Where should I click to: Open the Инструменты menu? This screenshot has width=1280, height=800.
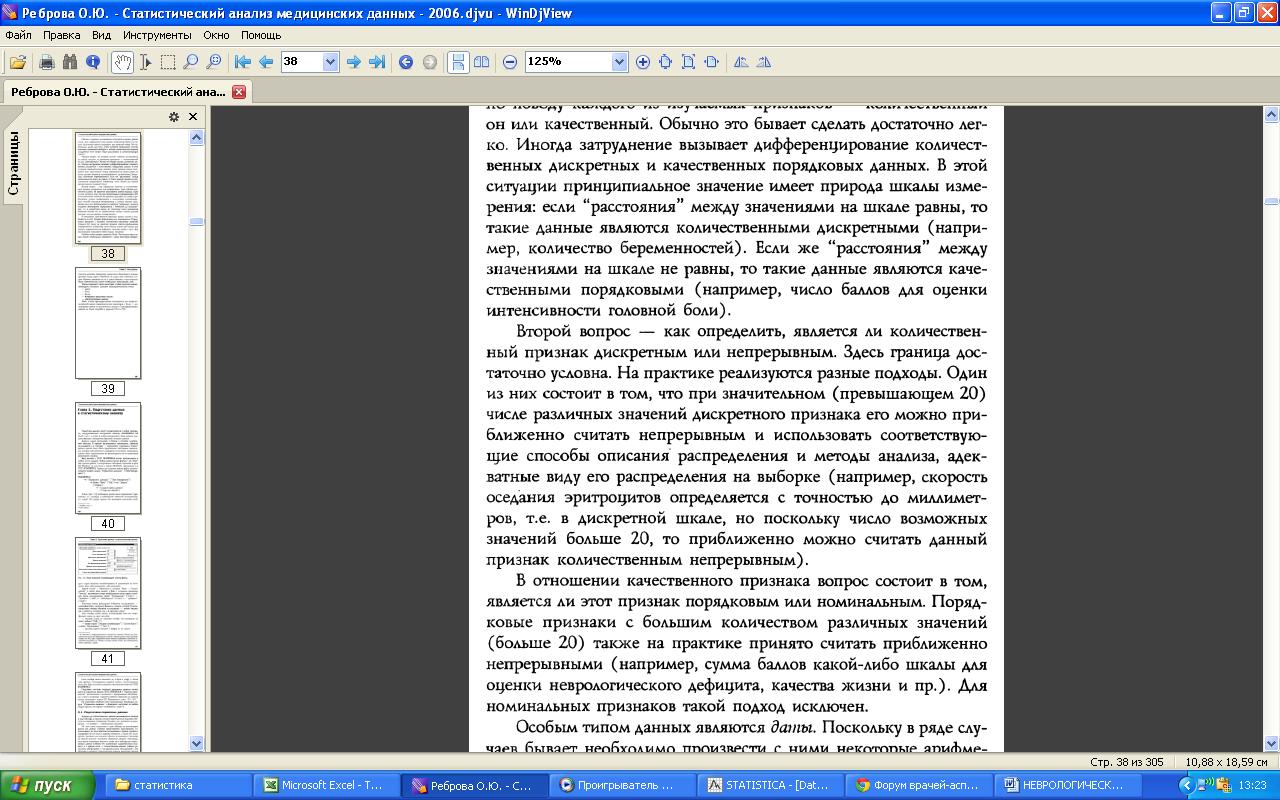(x=157, y=35)
